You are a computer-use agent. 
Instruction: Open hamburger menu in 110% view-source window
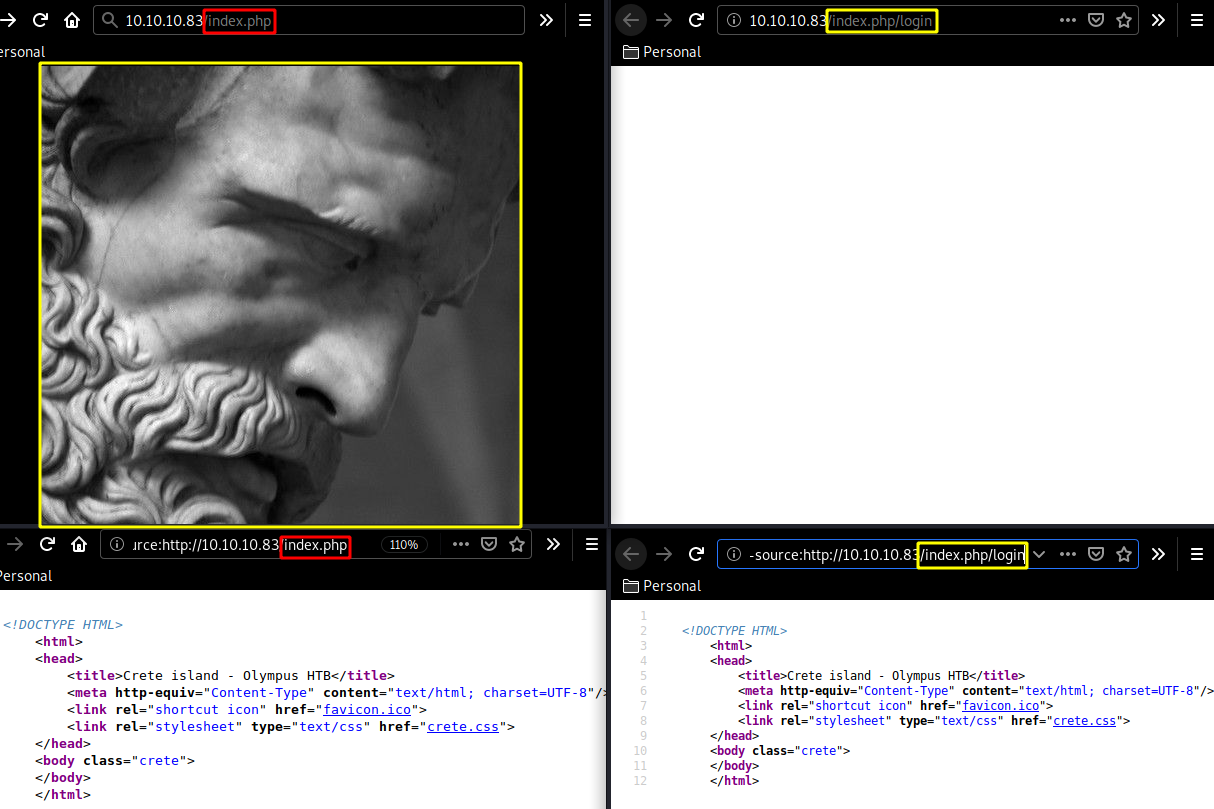pyautogui.click(x=592, y=544)
